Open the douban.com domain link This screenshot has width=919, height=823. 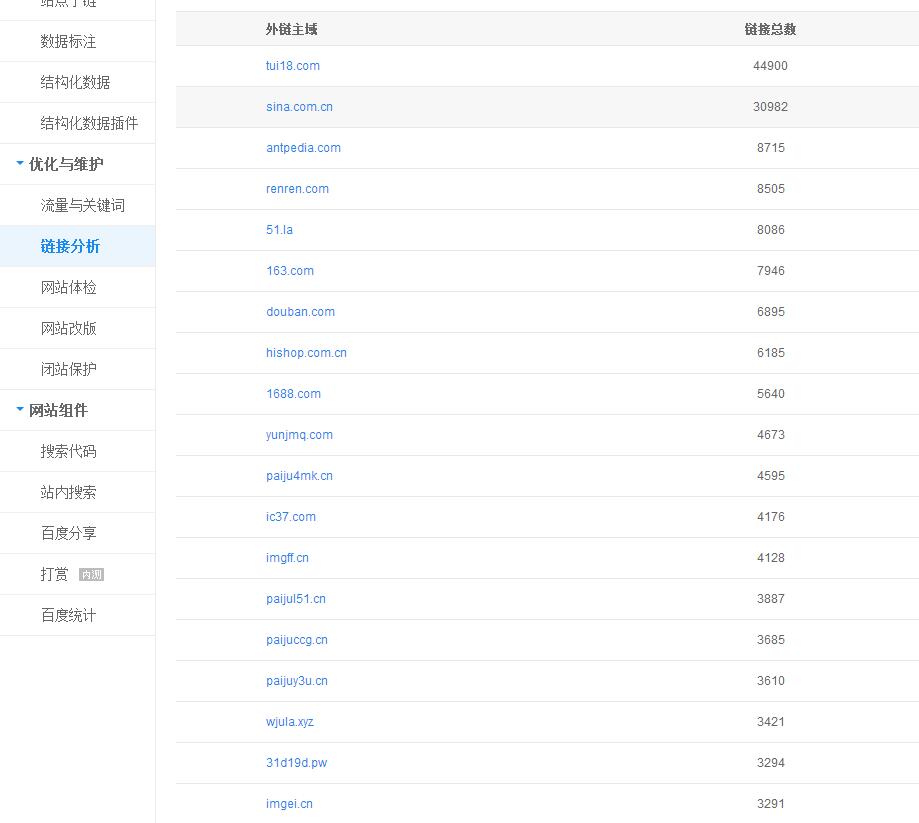300,312
